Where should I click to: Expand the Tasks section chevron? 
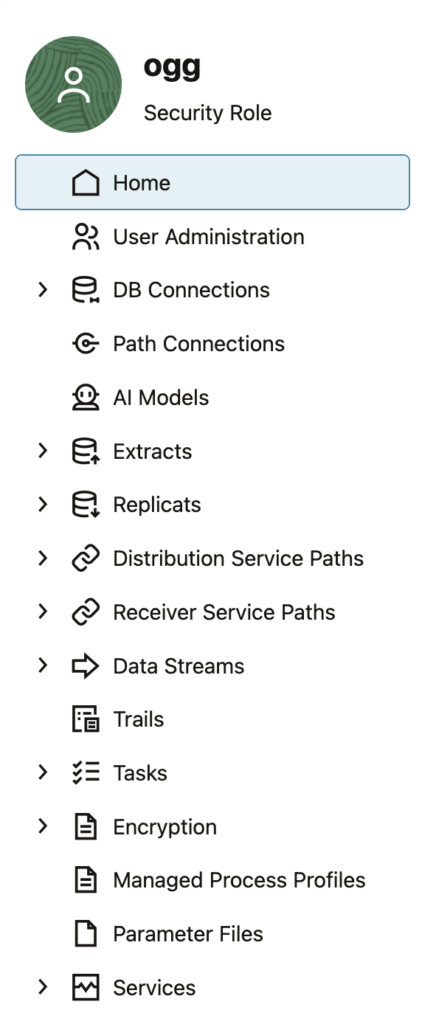point(43,773)
